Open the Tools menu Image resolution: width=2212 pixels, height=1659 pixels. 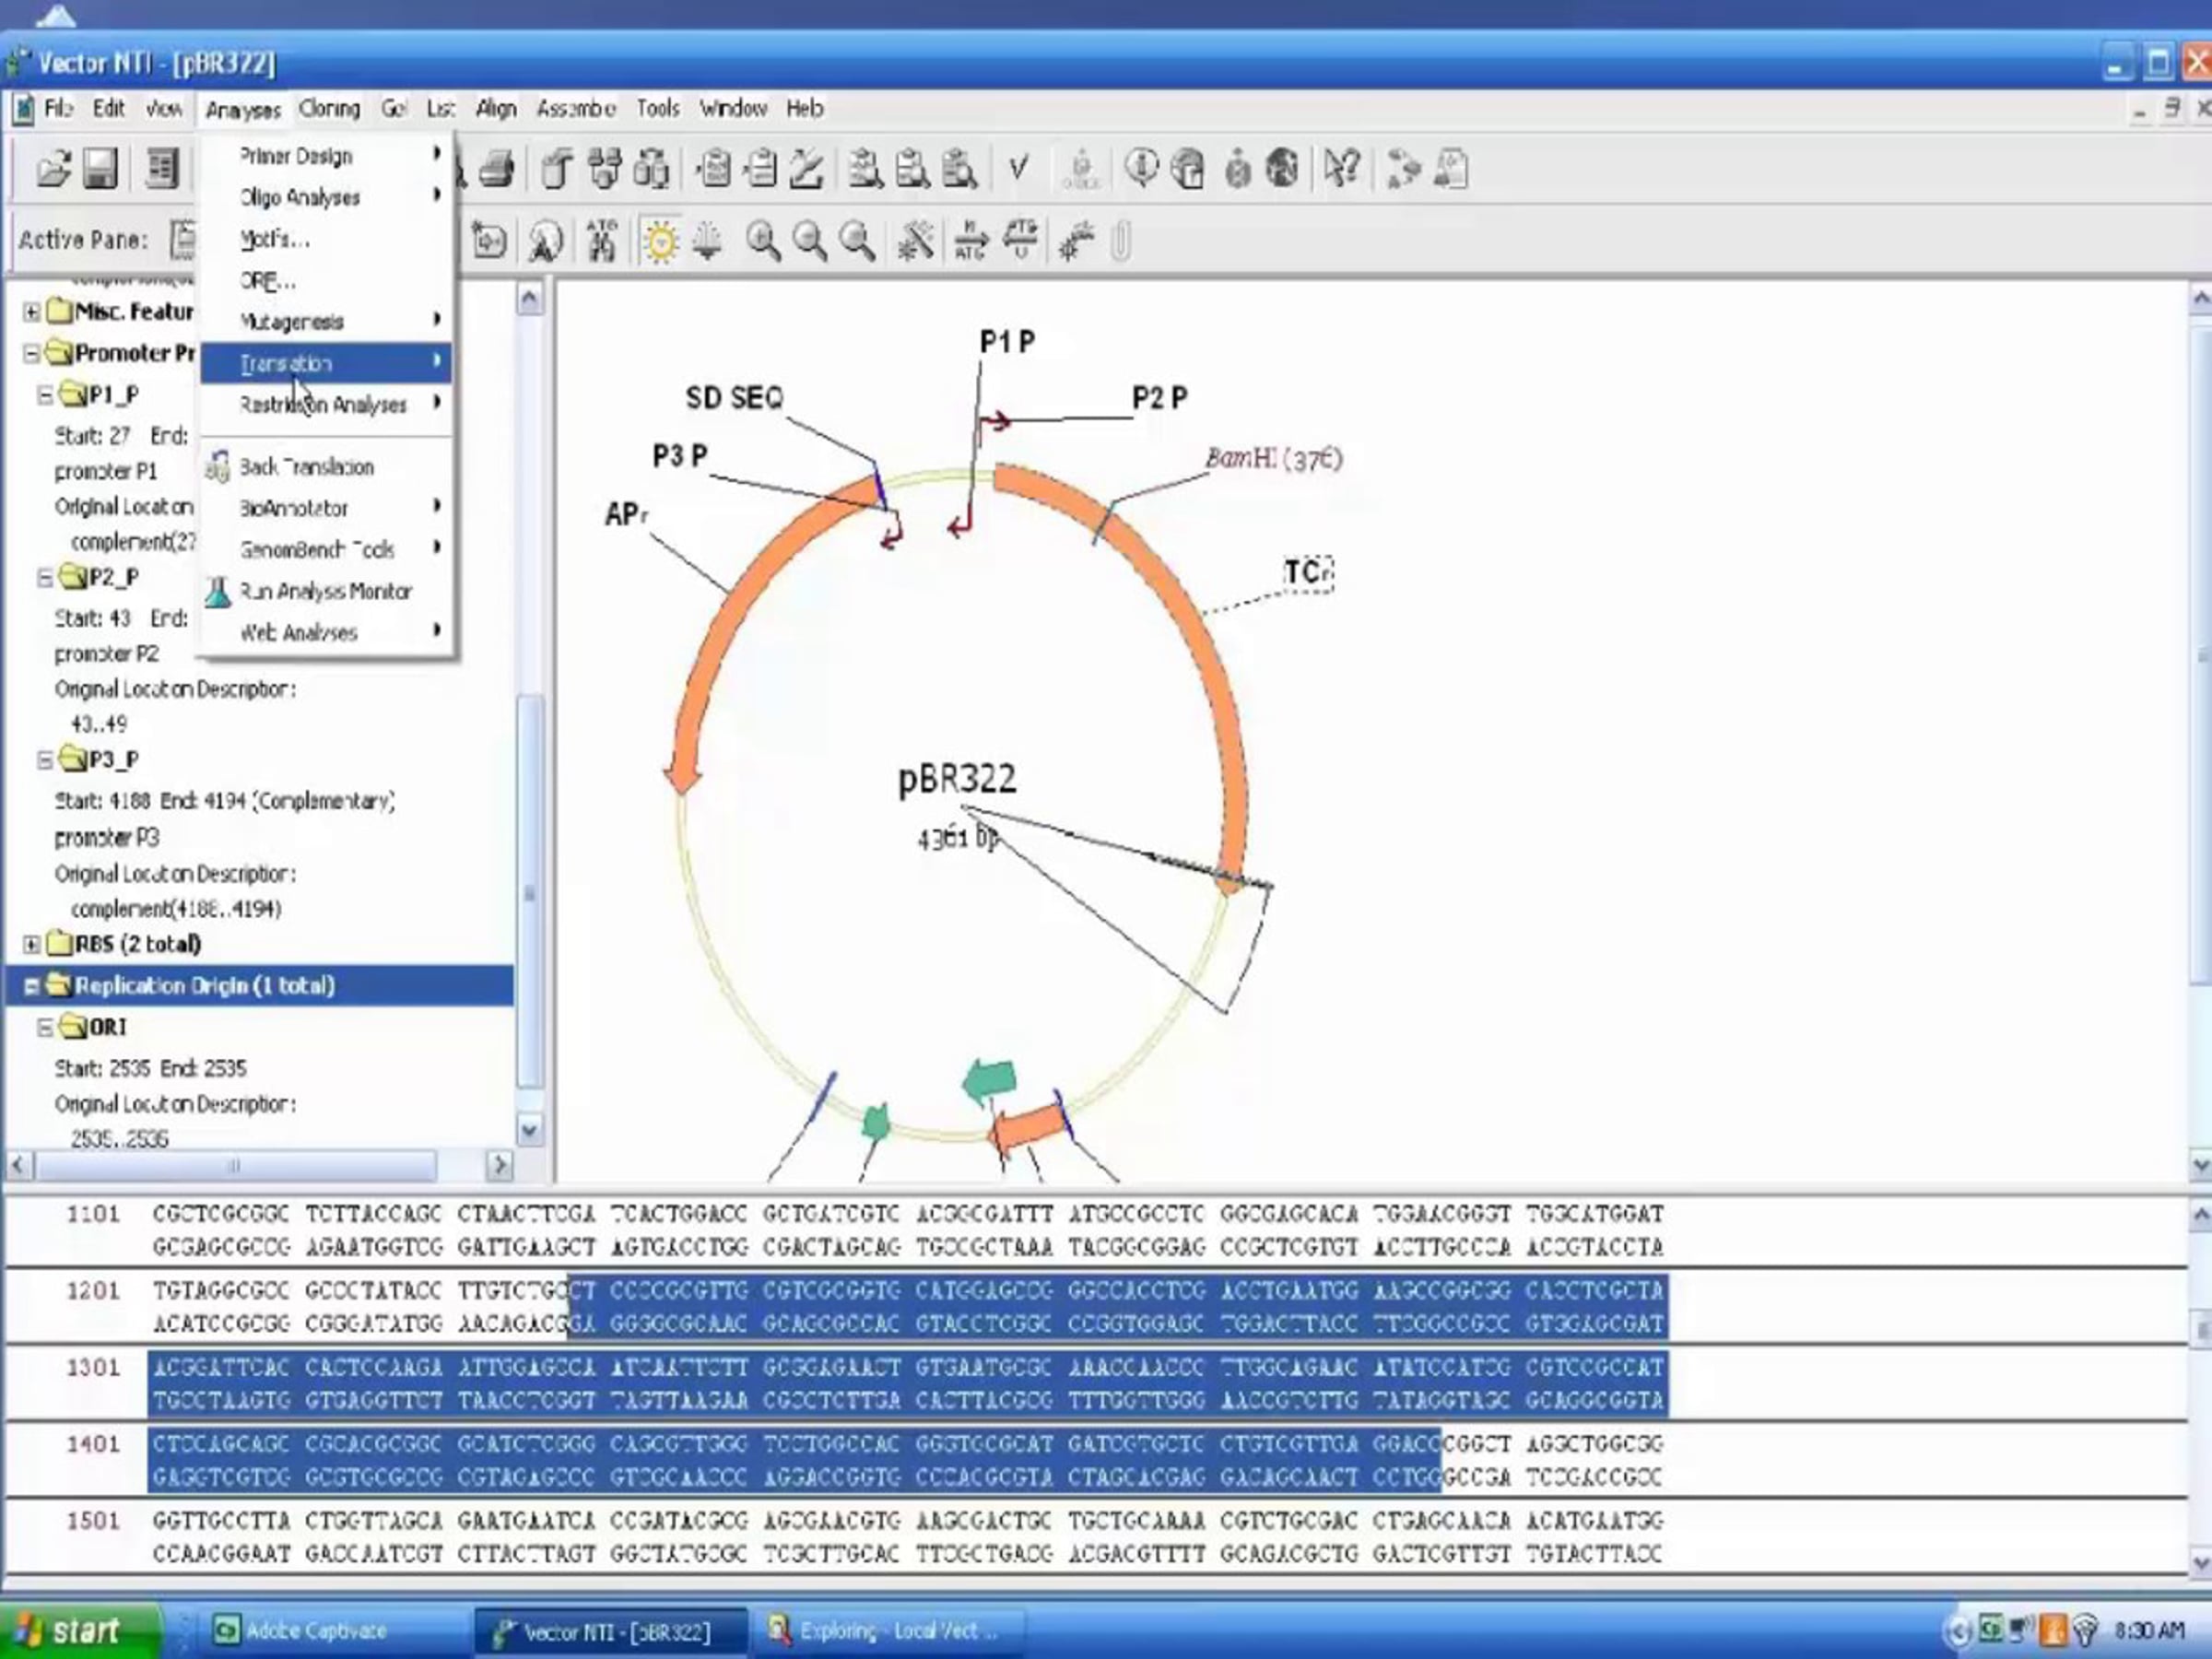(x=658, y=108)
